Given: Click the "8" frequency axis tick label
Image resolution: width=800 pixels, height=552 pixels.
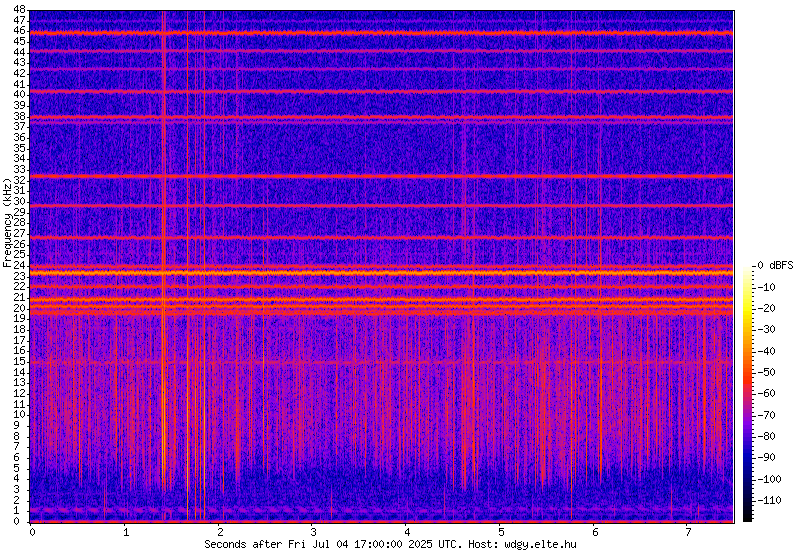Looking at the screenshot, I should pos(17,436).
